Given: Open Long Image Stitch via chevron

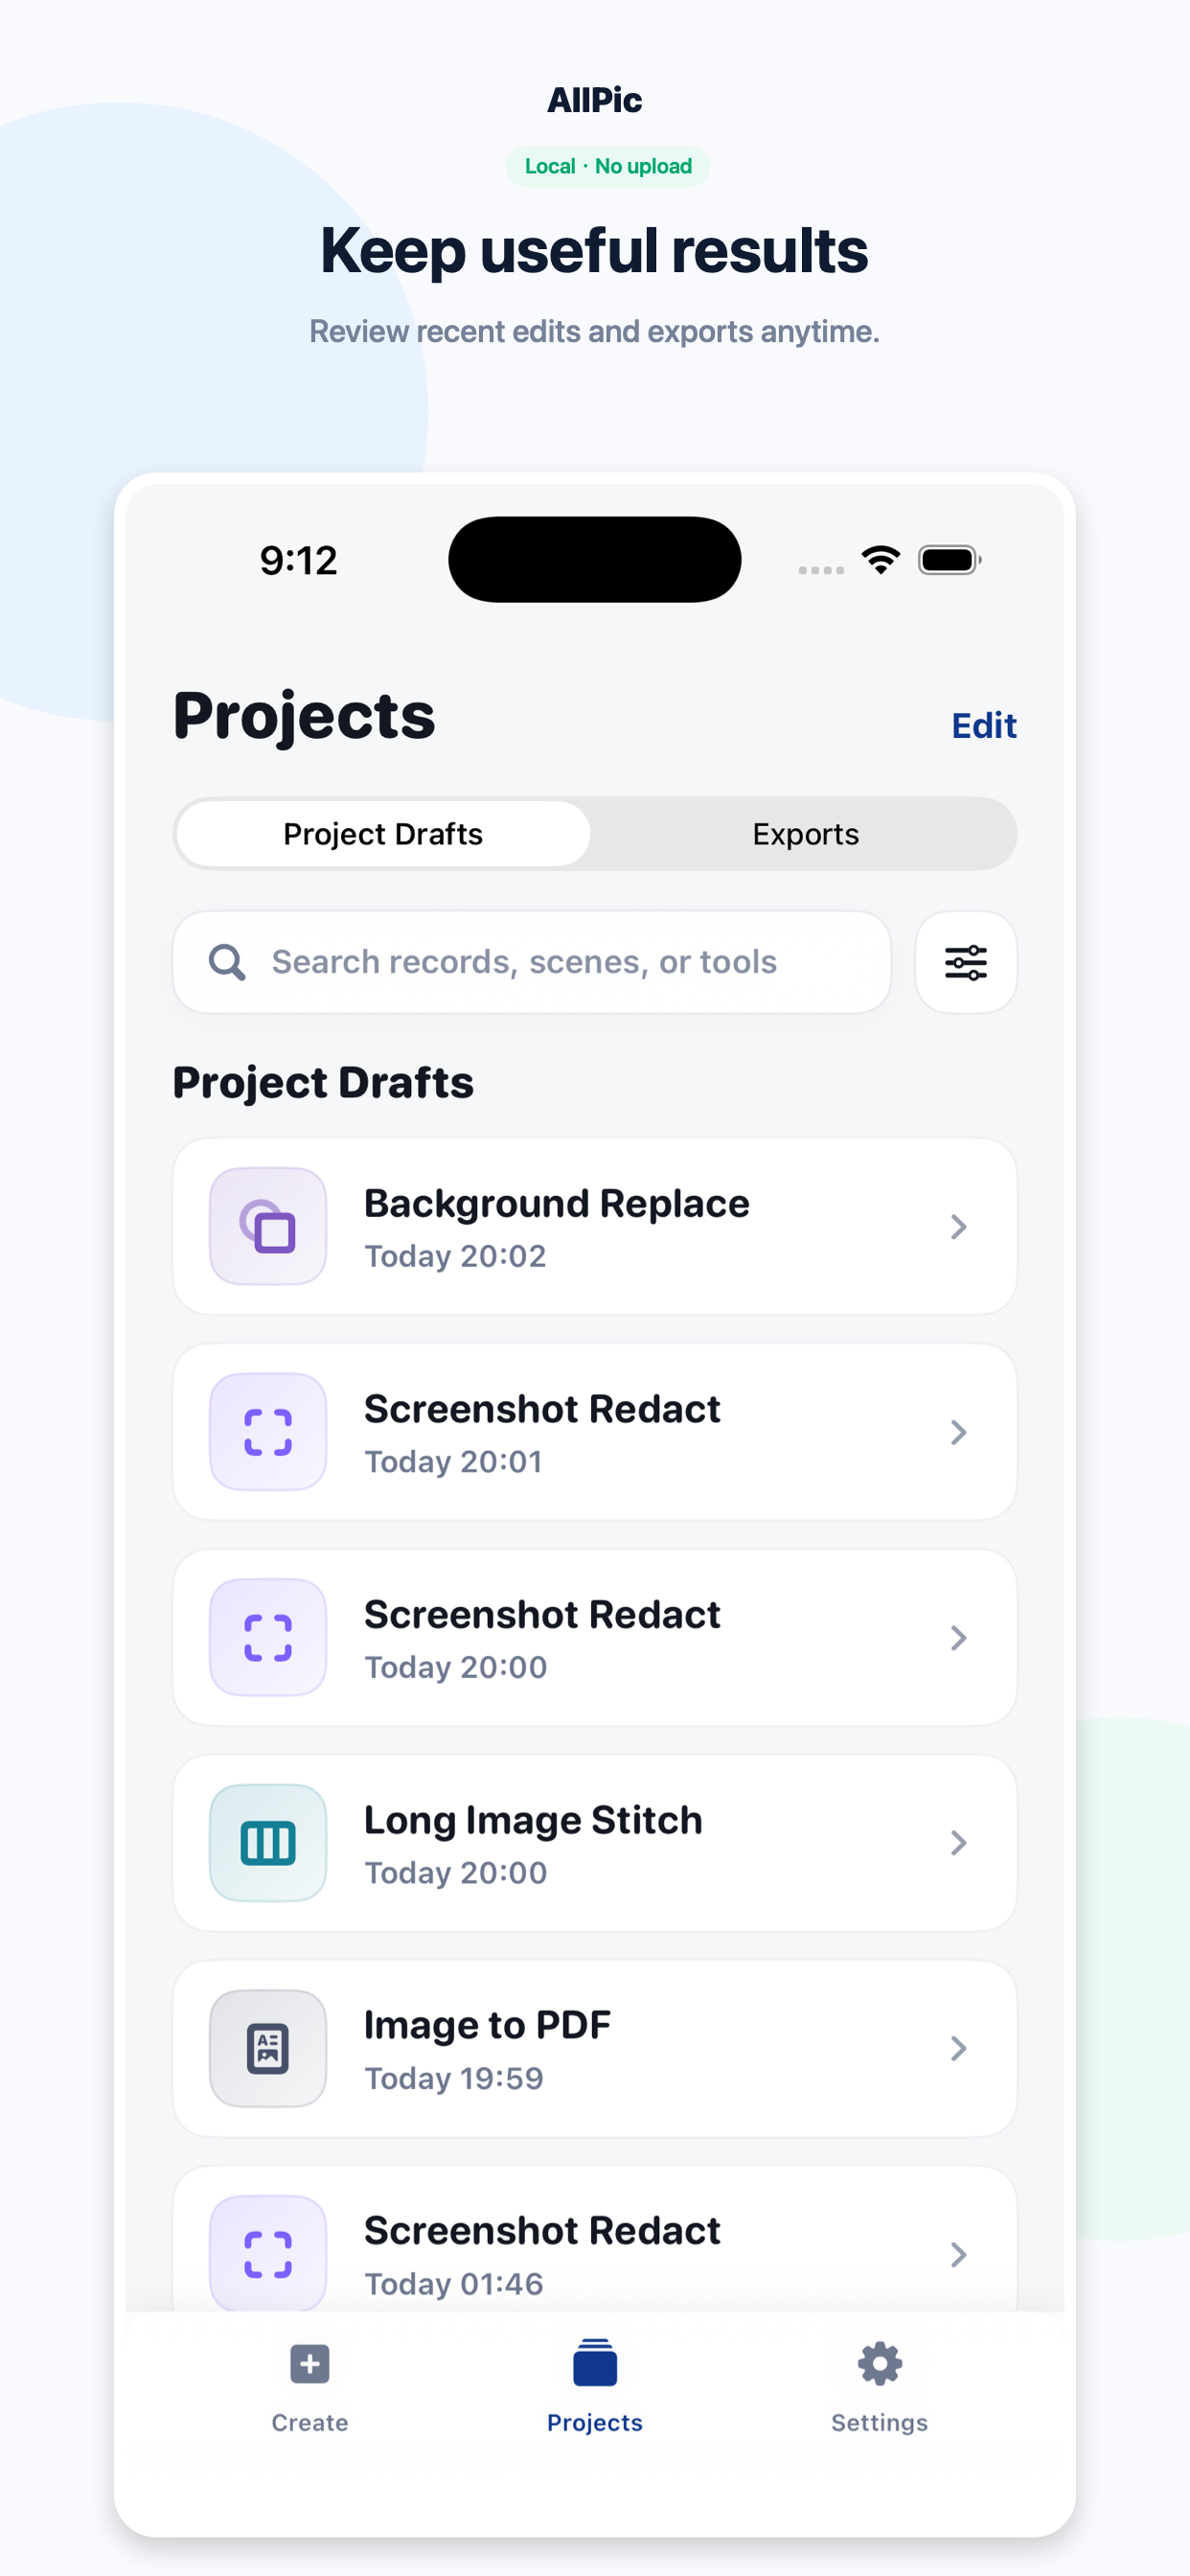Looking at the screenshot, I should (x=958, y=1843).
